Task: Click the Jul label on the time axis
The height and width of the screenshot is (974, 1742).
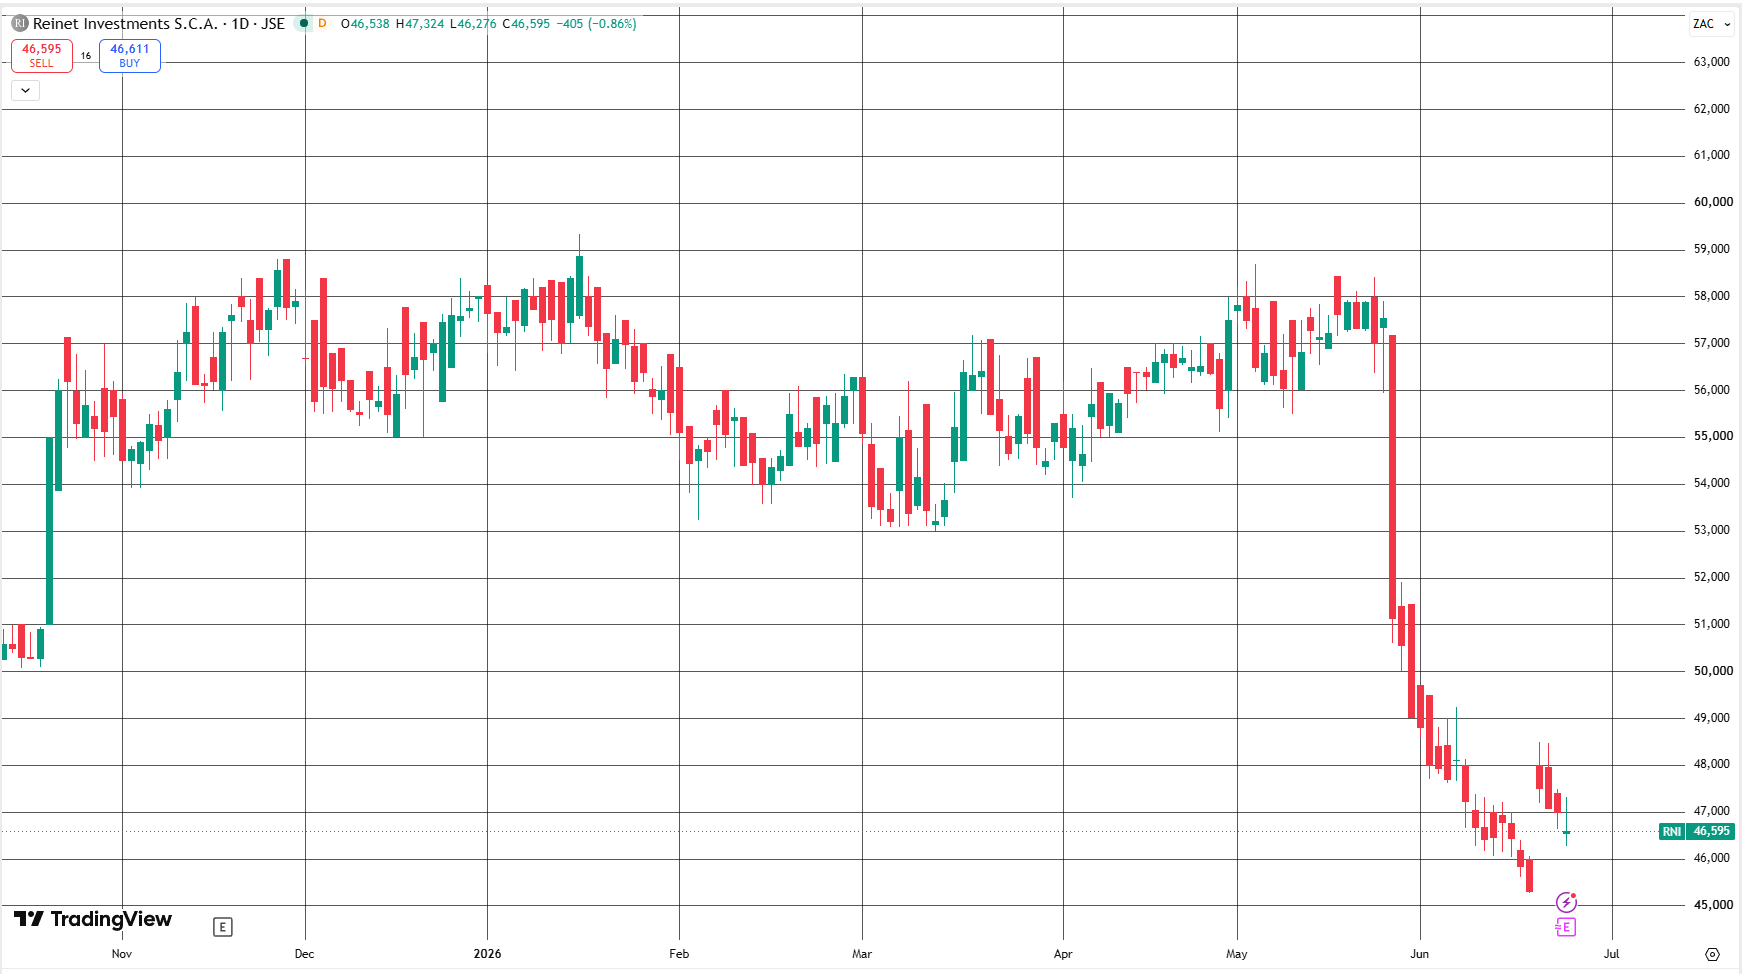Action: 1612,954
